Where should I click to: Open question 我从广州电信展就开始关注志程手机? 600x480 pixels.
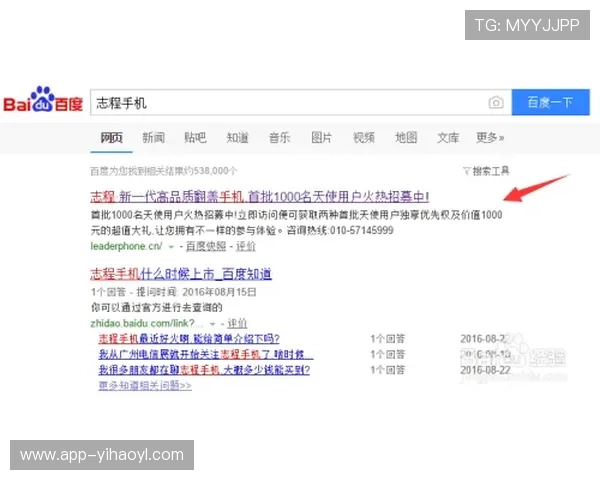tap(206, 354)
